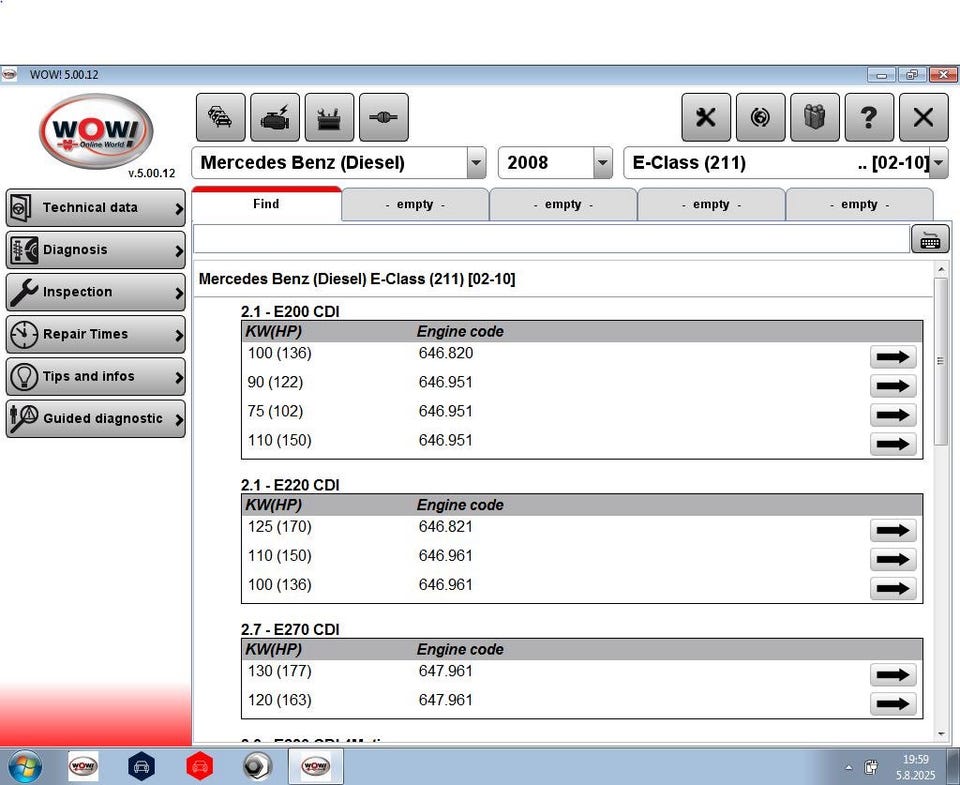The image size is (960, 785).
Task: Open the on-screen keyboard icon
Action: coord(930,239)
